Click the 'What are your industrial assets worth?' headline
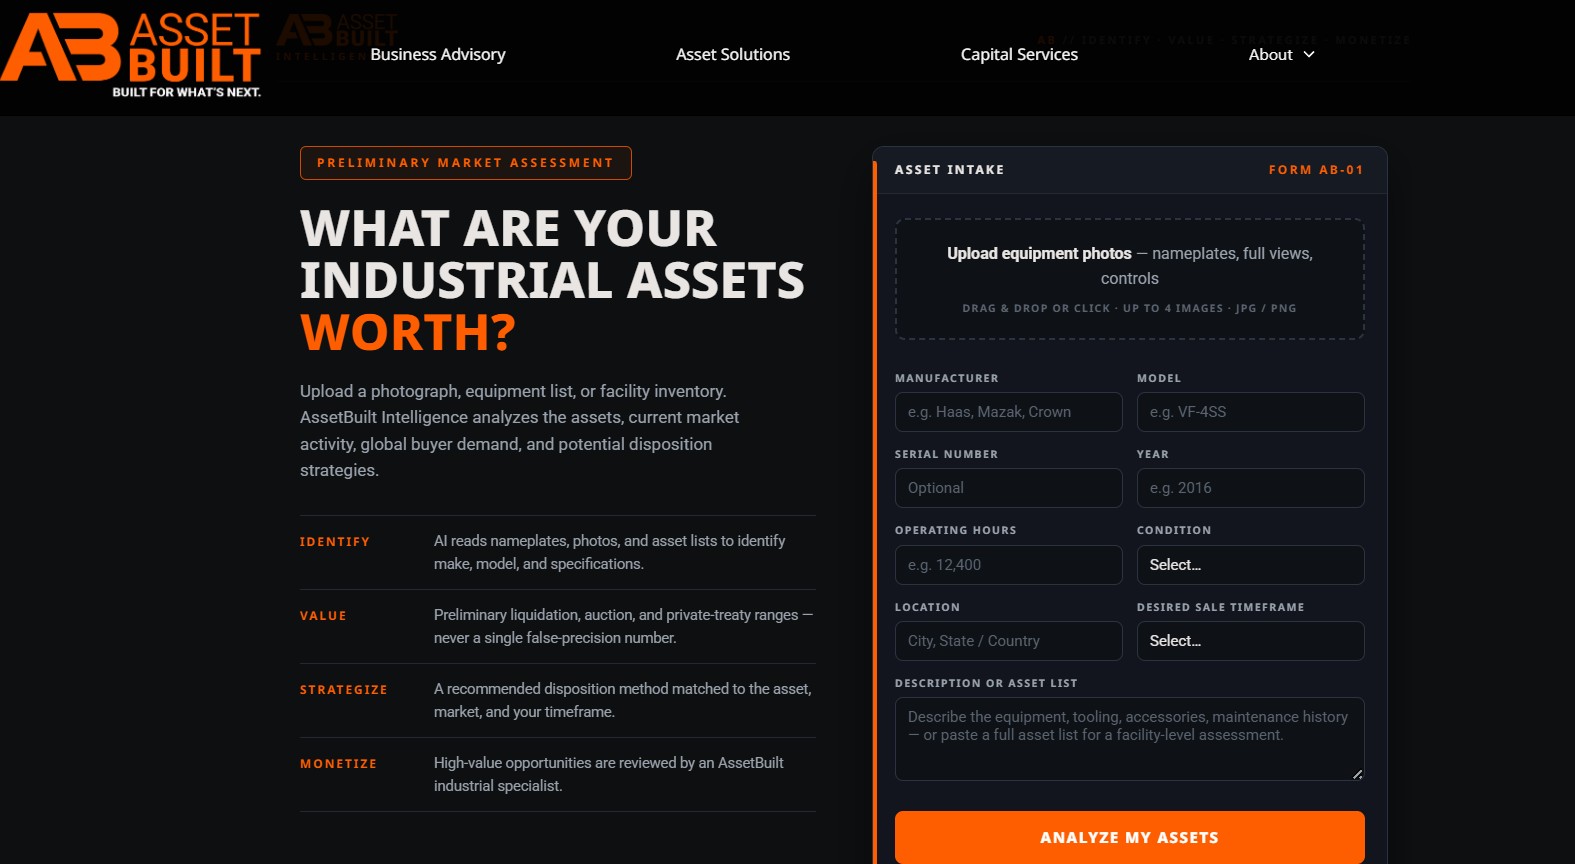Viewport: 1575px width, 864px height. 552,280
